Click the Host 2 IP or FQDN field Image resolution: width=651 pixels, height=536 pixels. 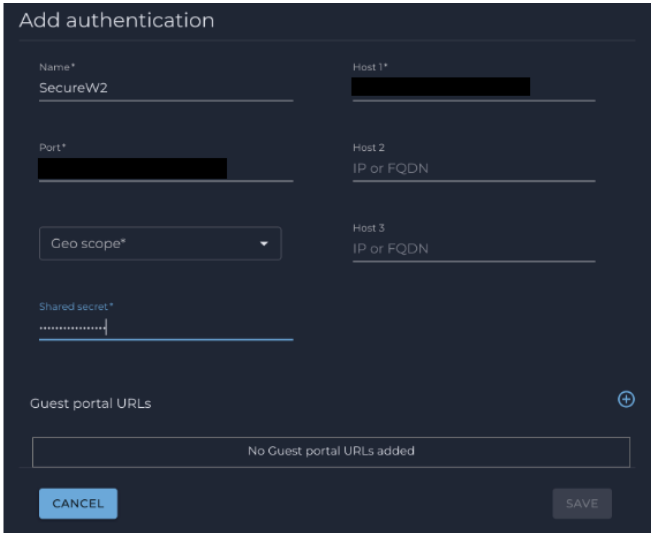[474, 169]
